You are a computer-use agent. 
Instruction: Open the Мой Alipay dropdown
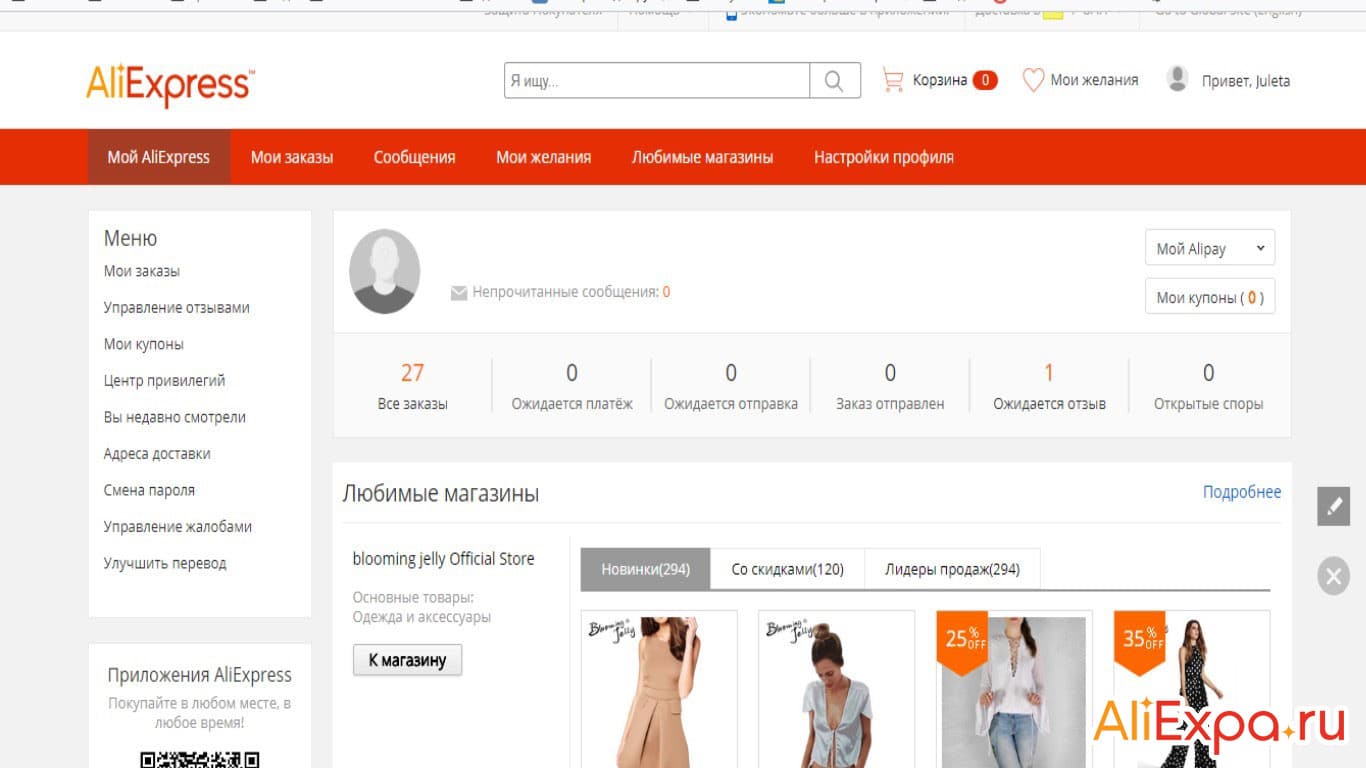tap(1210, 249)
